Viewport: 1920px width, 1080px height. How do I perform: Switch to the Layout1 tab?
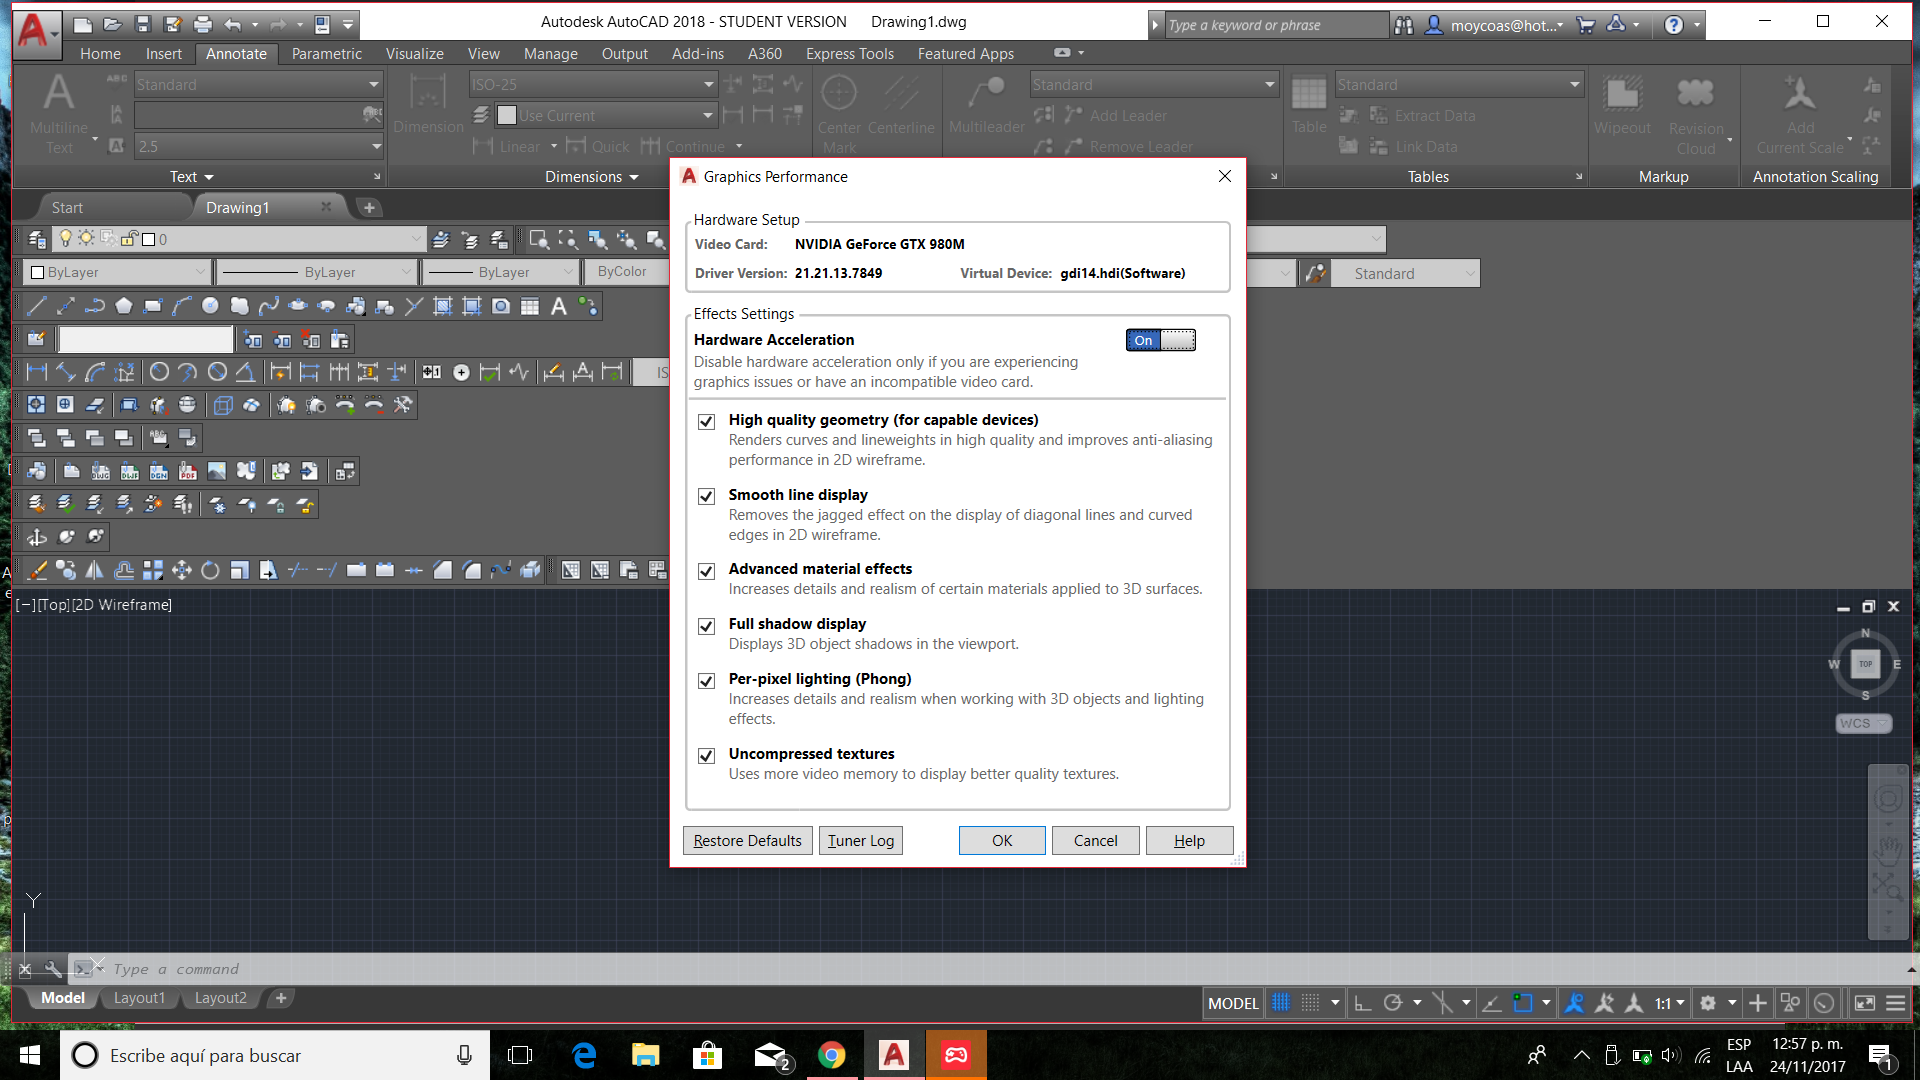coord(139,997)
